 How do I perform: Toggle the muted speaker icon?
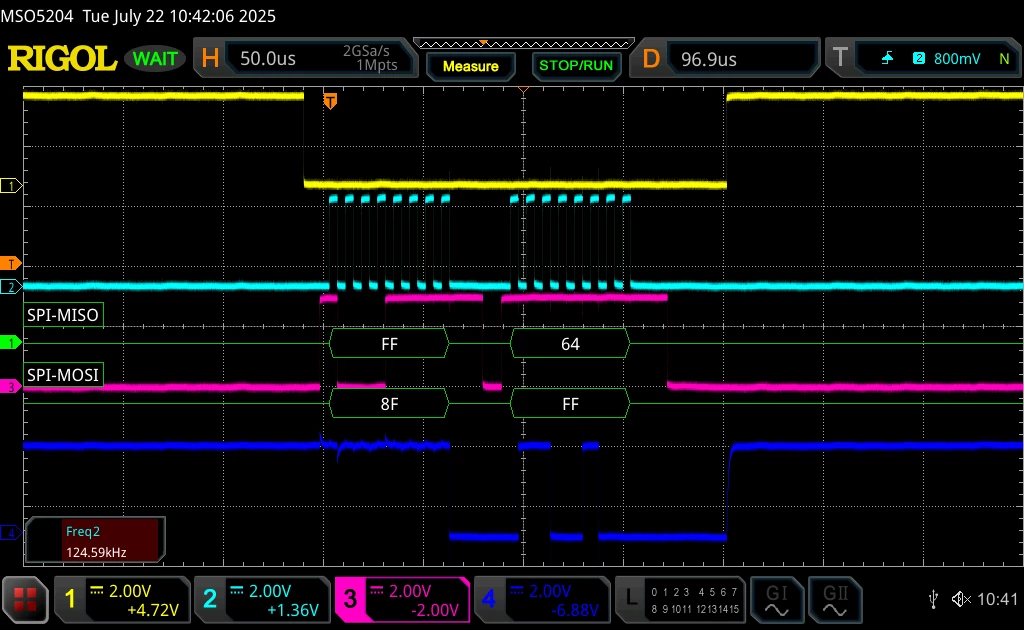[961, 599]
